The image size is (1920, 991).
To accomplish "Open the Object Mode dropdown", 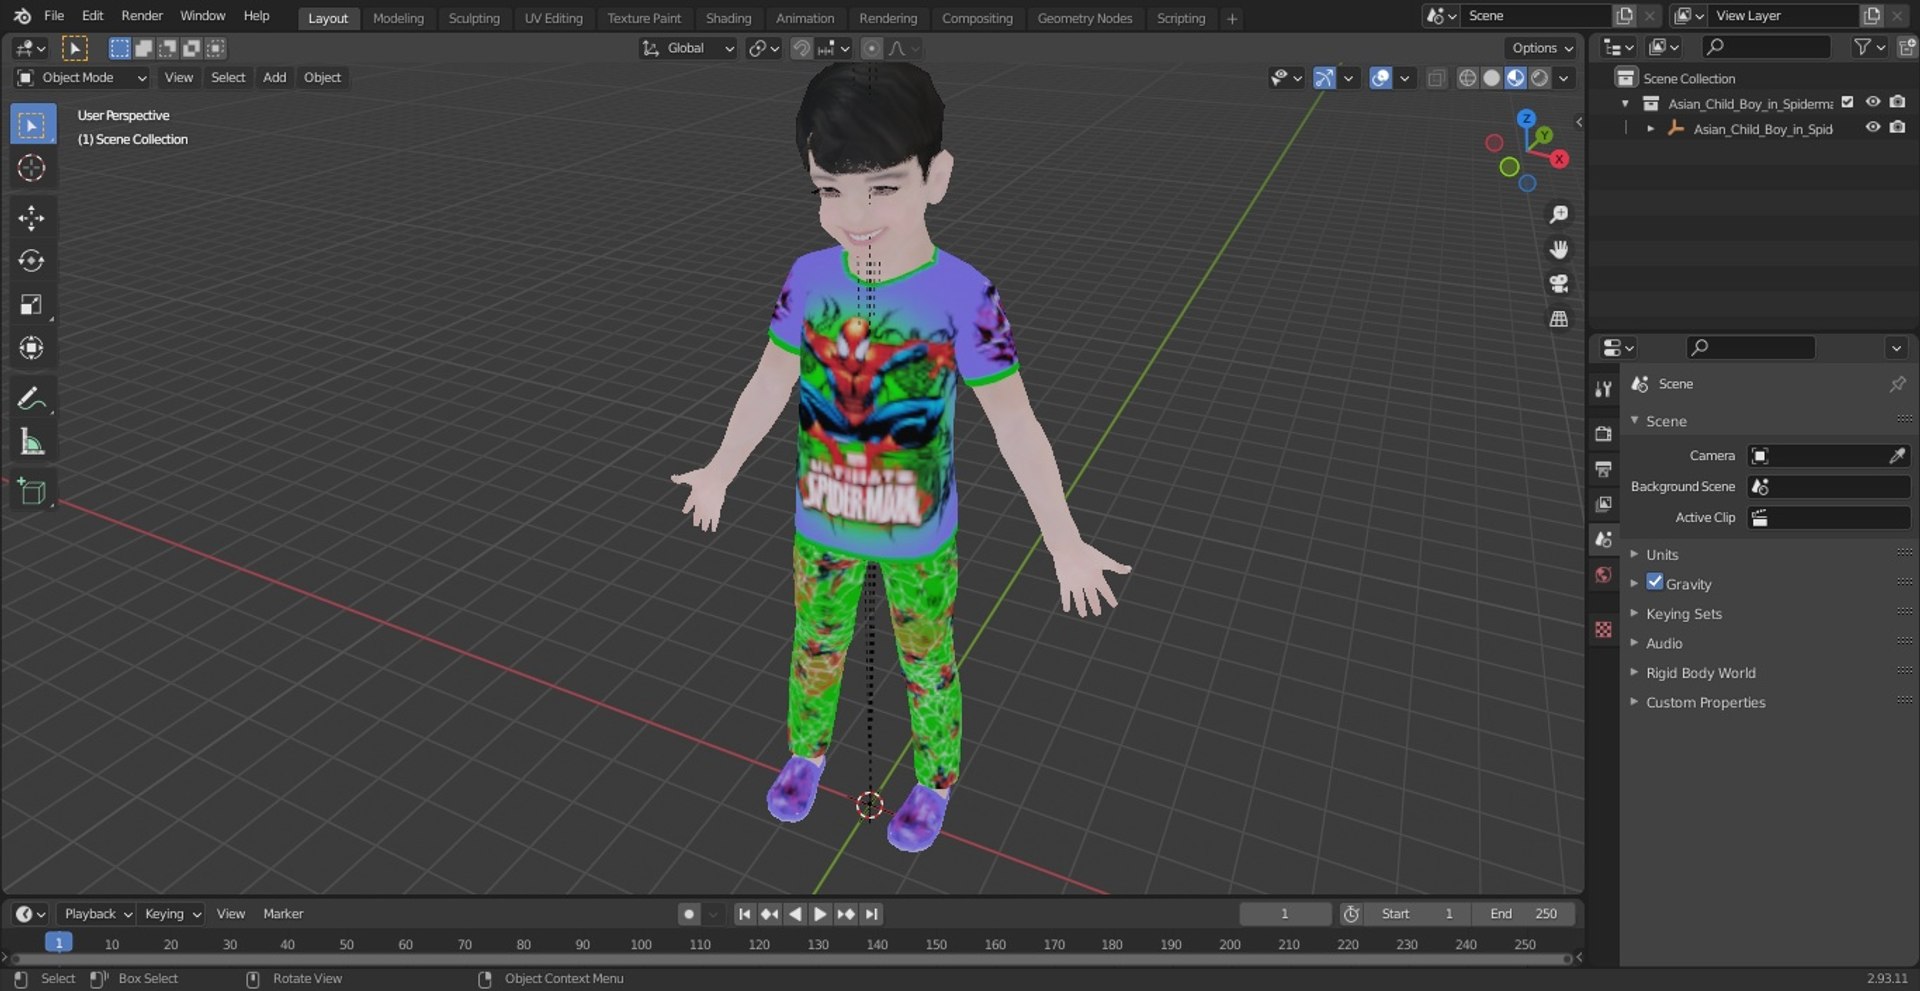I will (82, 78).
